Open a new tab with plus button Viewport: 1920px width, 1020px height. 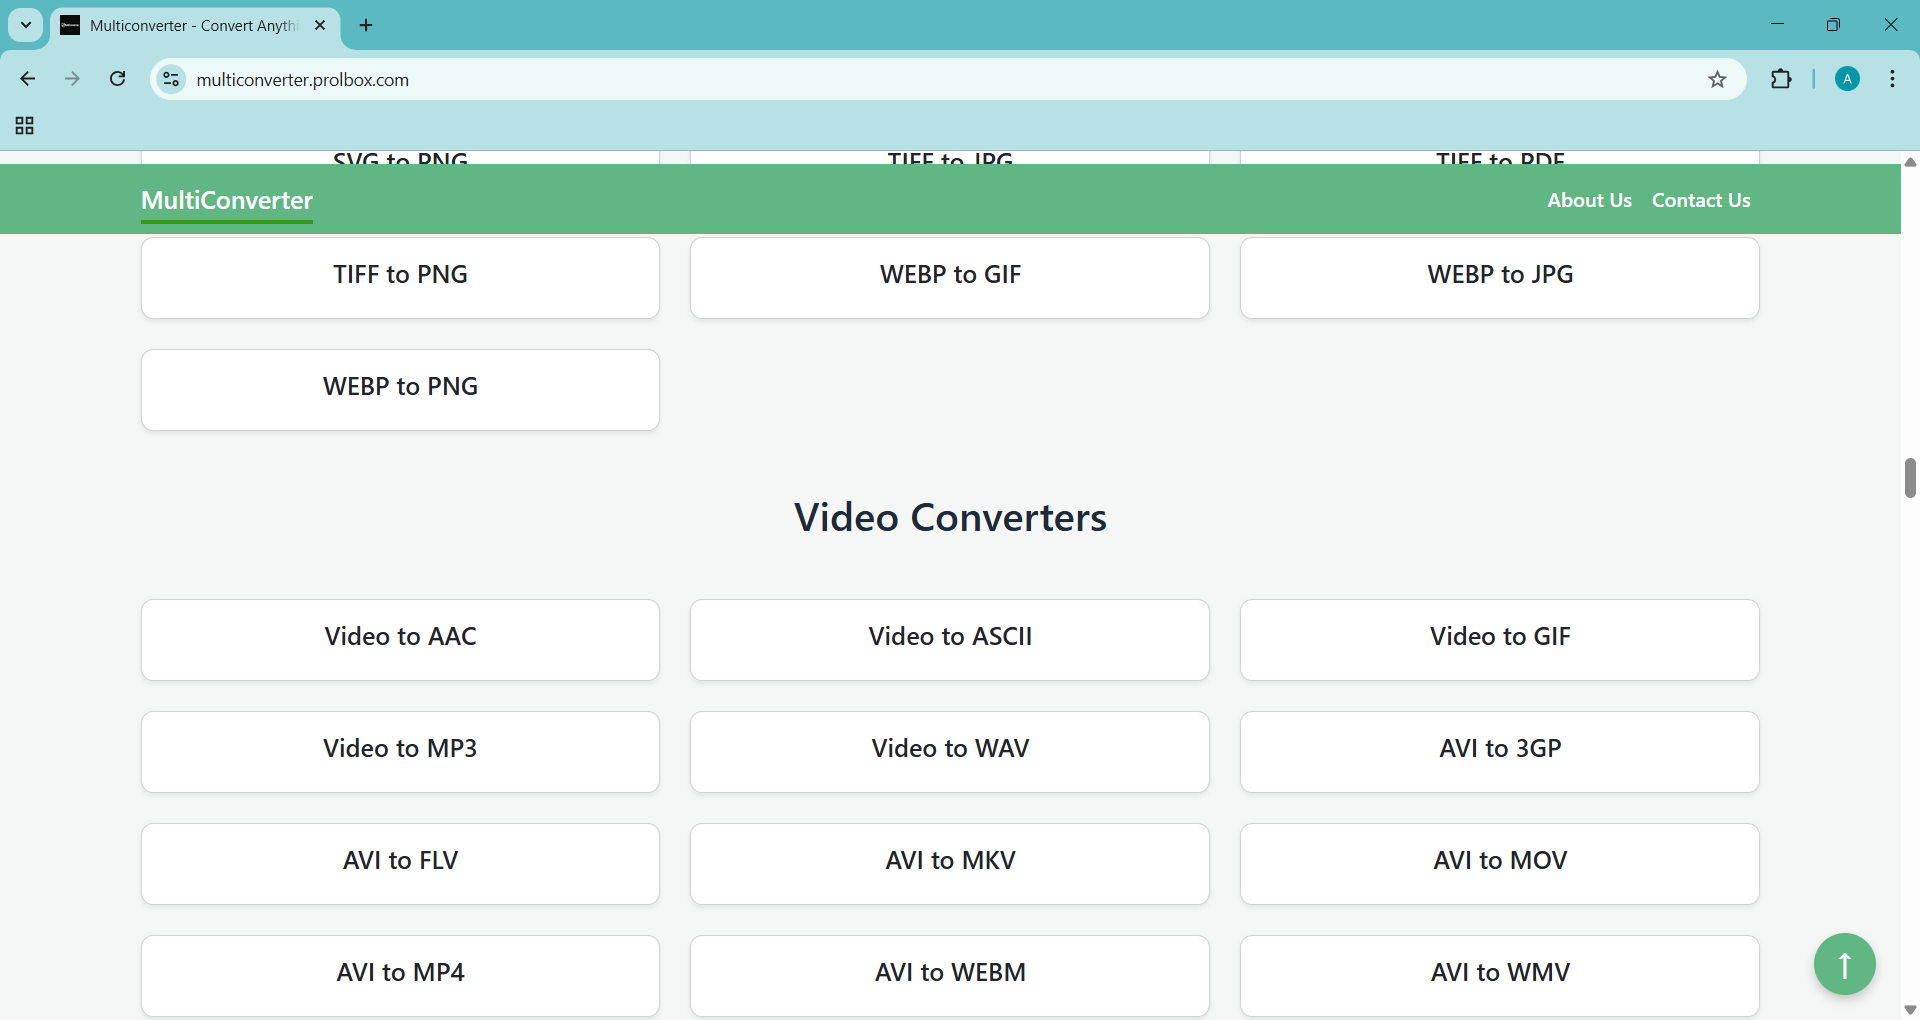pos(366,26)
